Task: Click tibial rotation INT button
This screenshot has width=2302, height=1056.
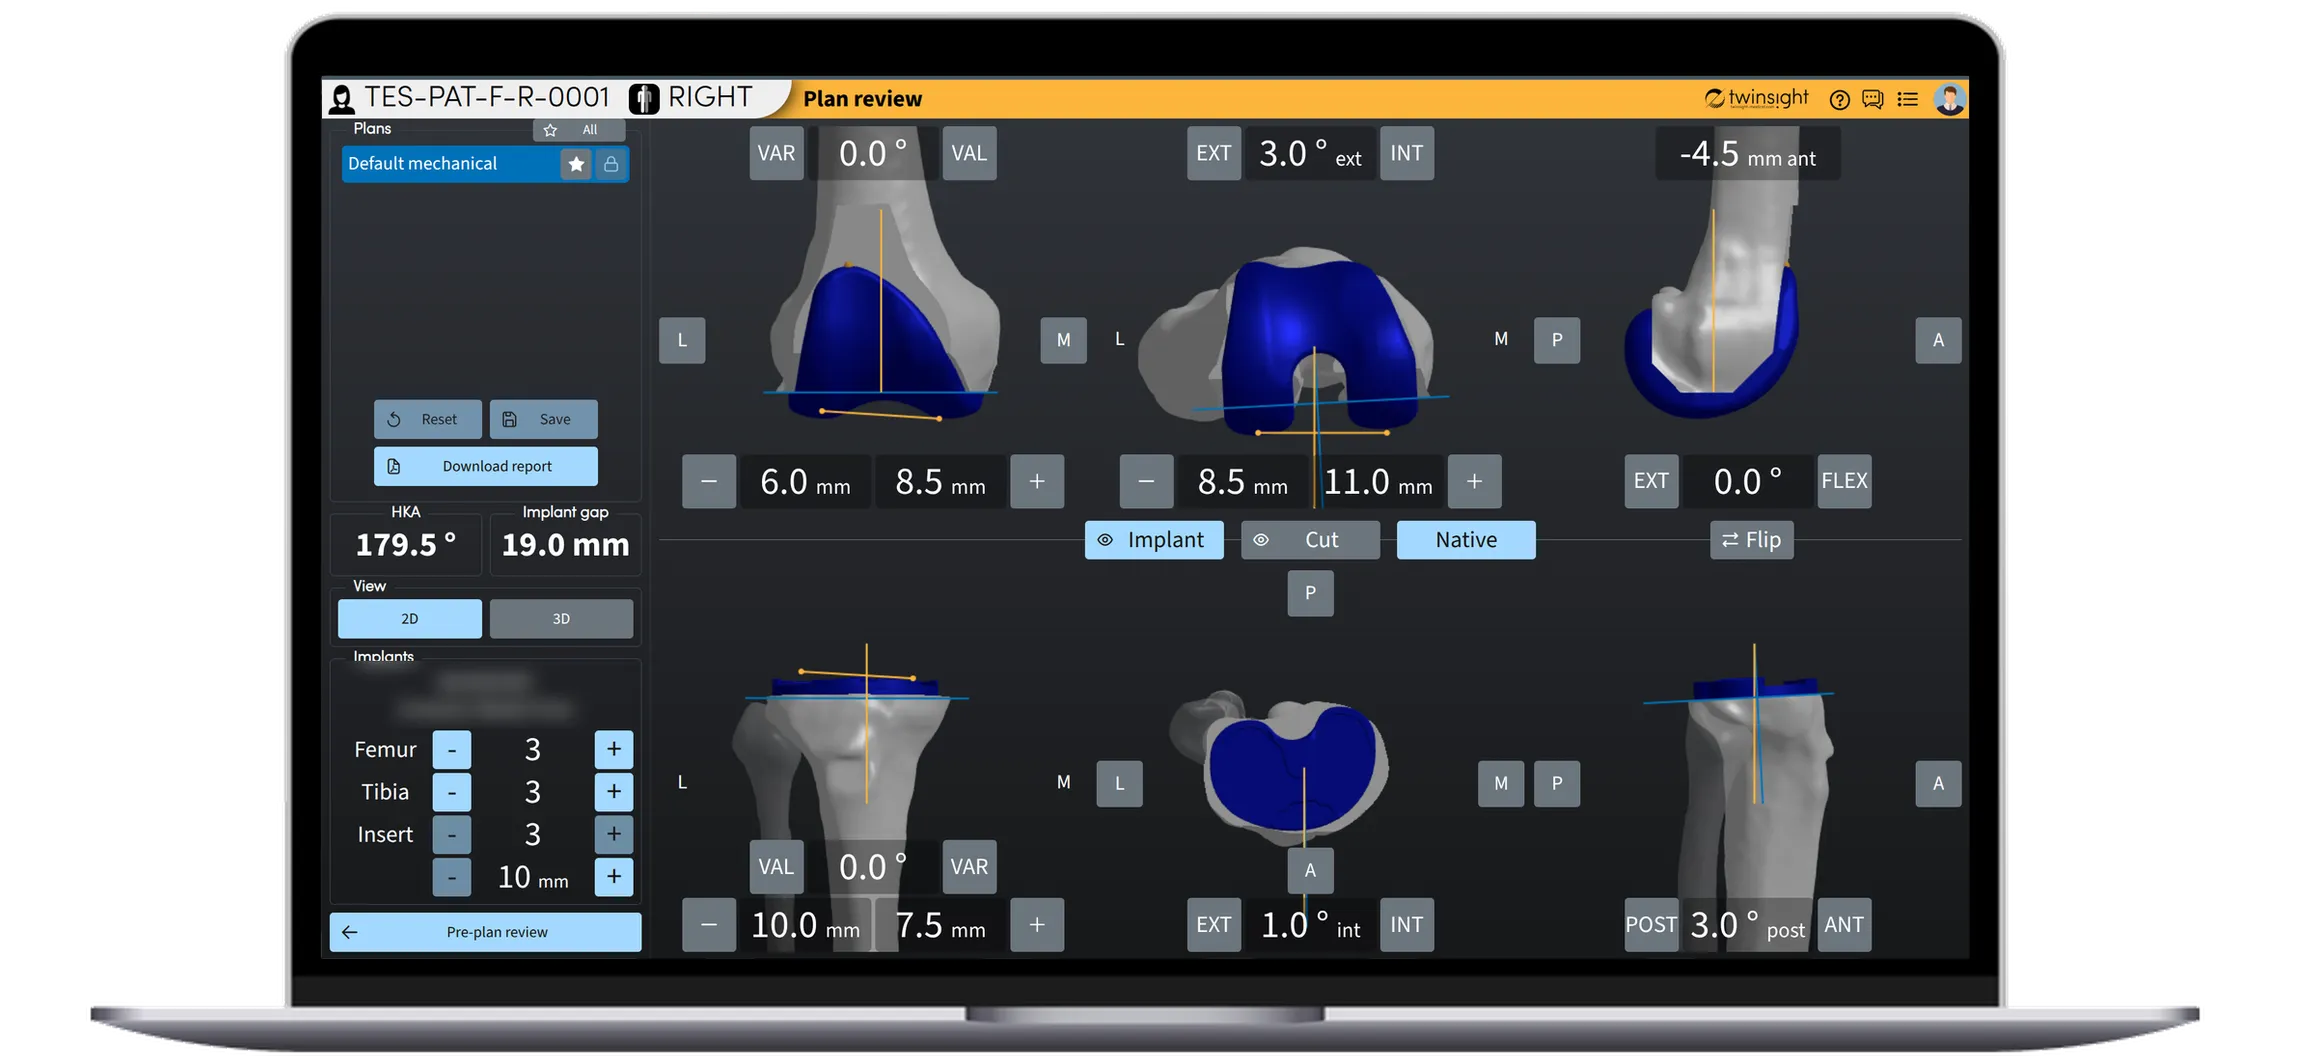Action: [x=1407, y=925]
